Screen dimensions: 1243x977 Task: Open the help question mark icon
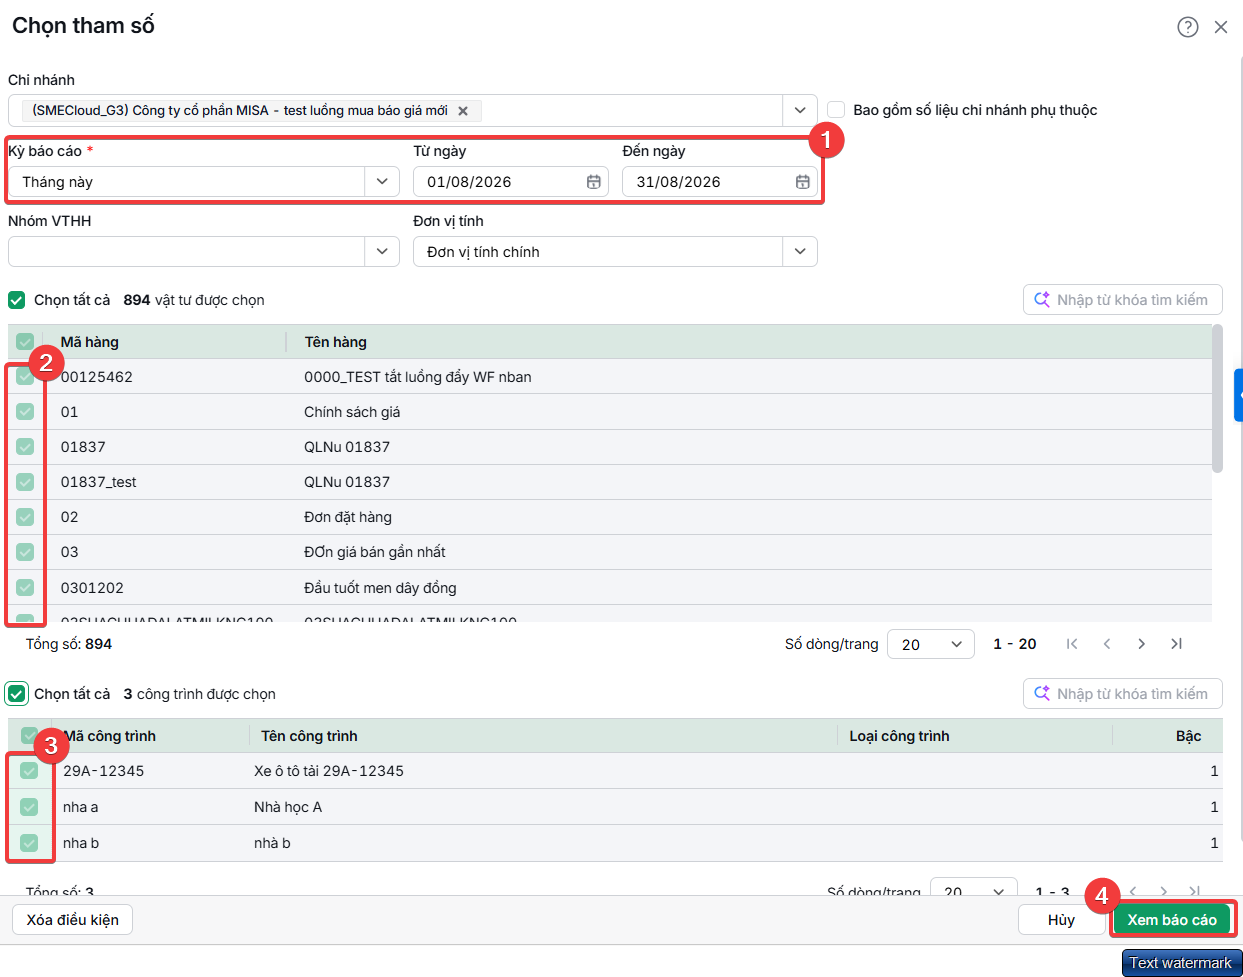[x=1188, y=27]
